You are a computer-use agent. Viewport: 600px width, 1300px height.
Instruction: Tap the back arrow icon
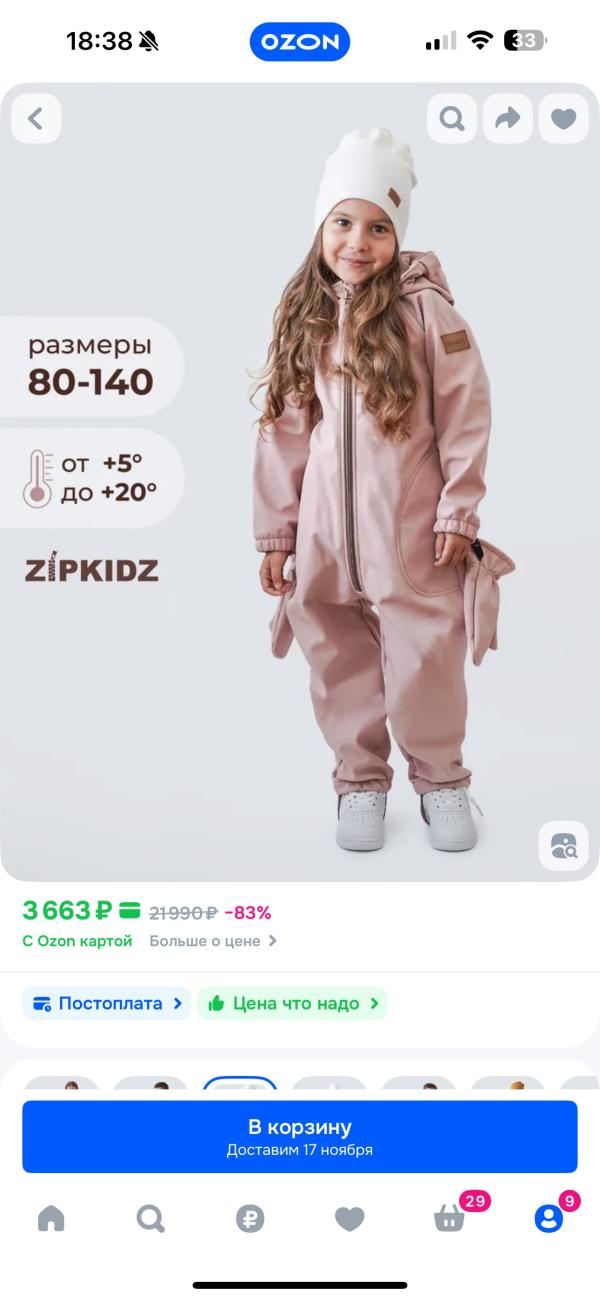(36, 119)
